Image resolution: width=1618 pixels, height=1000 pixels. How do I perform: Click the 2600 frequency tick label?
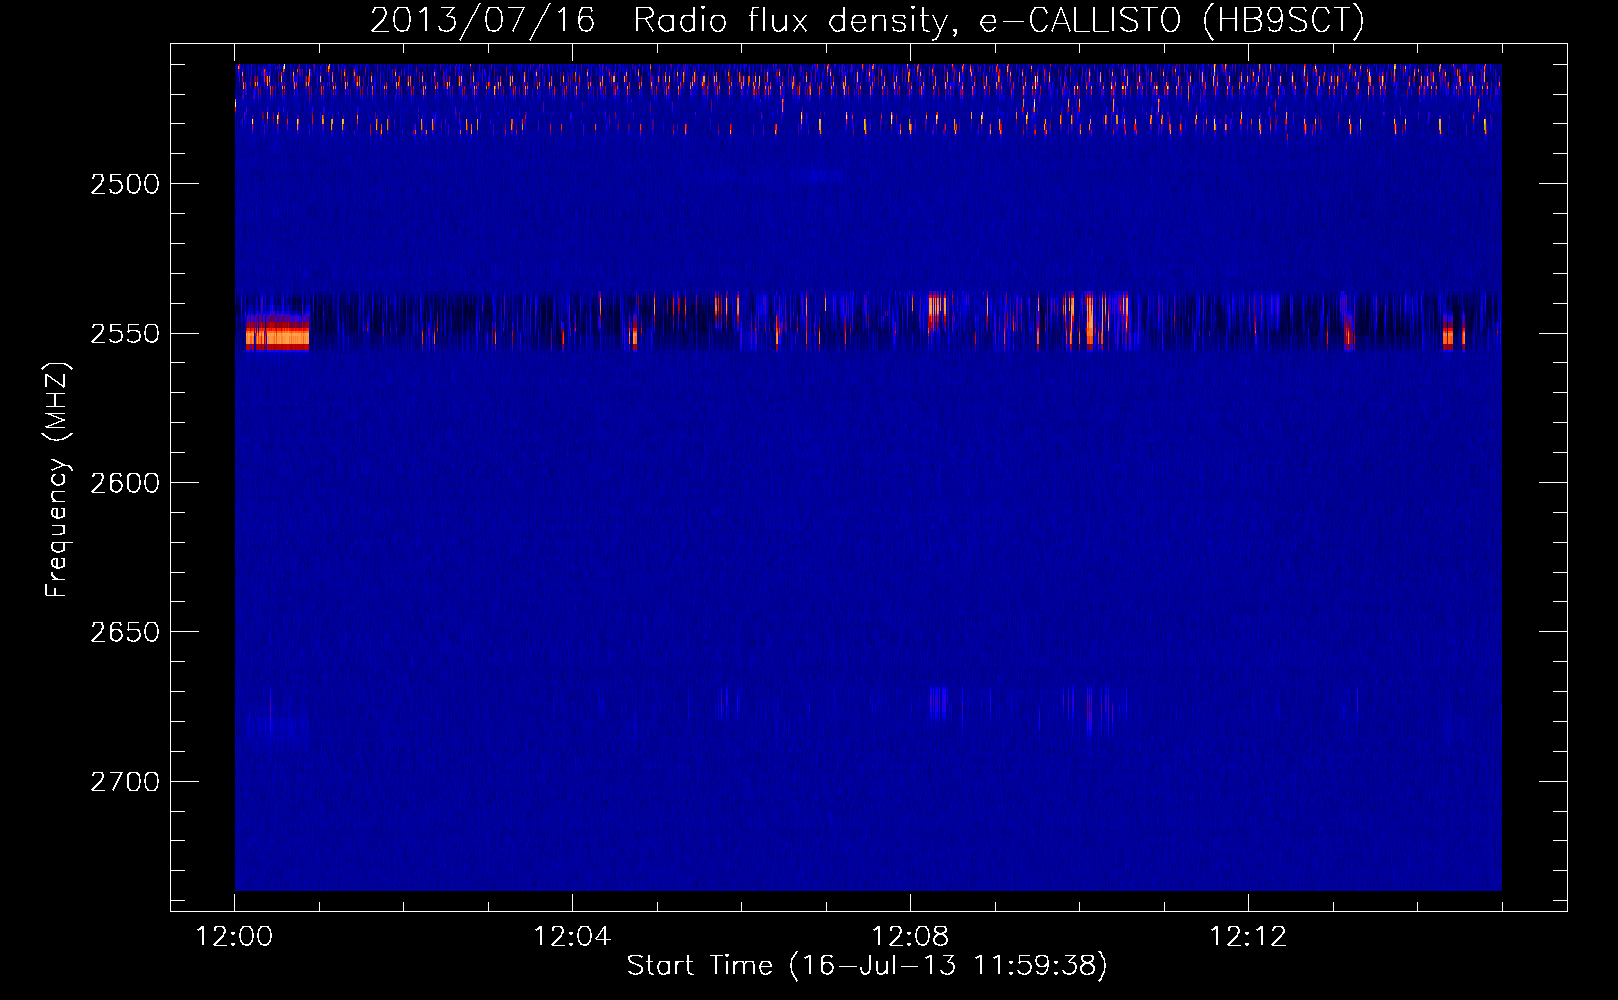click(x=125, y=483)
